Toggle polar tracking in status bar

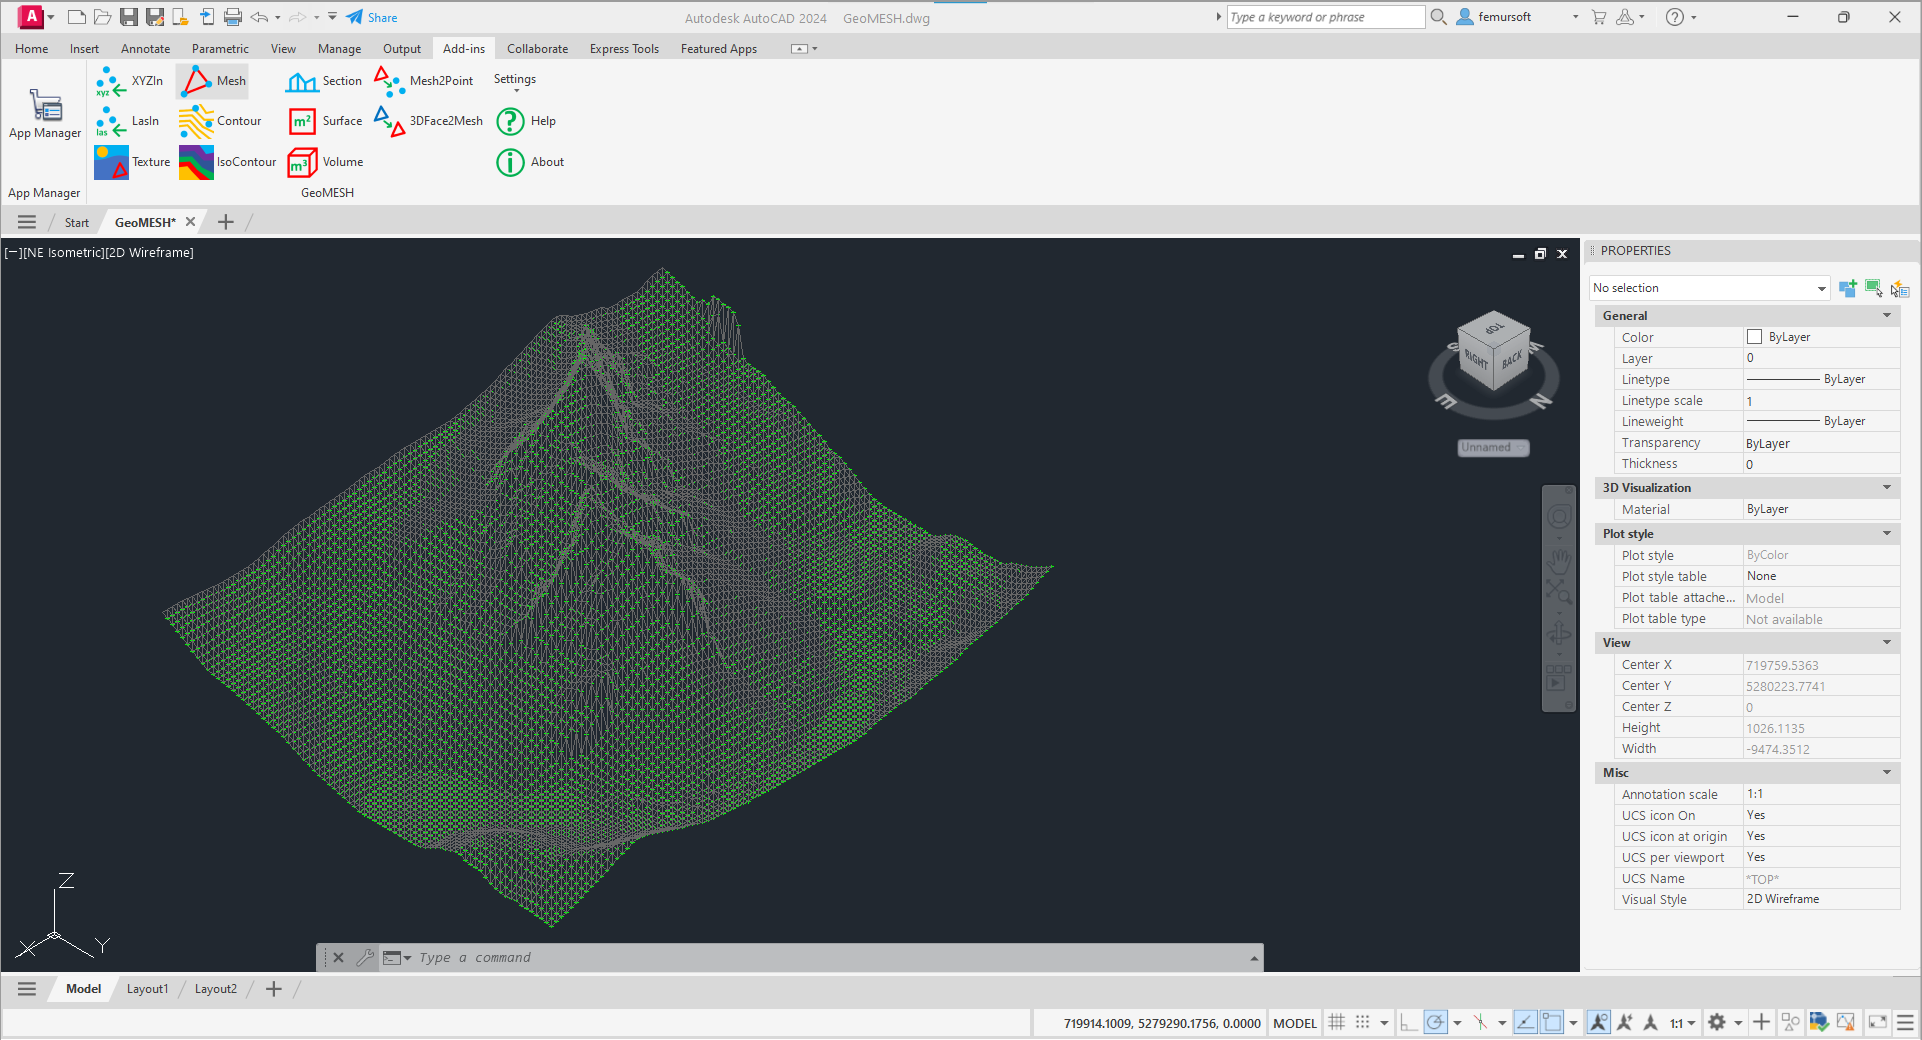pos(1436,1022)
